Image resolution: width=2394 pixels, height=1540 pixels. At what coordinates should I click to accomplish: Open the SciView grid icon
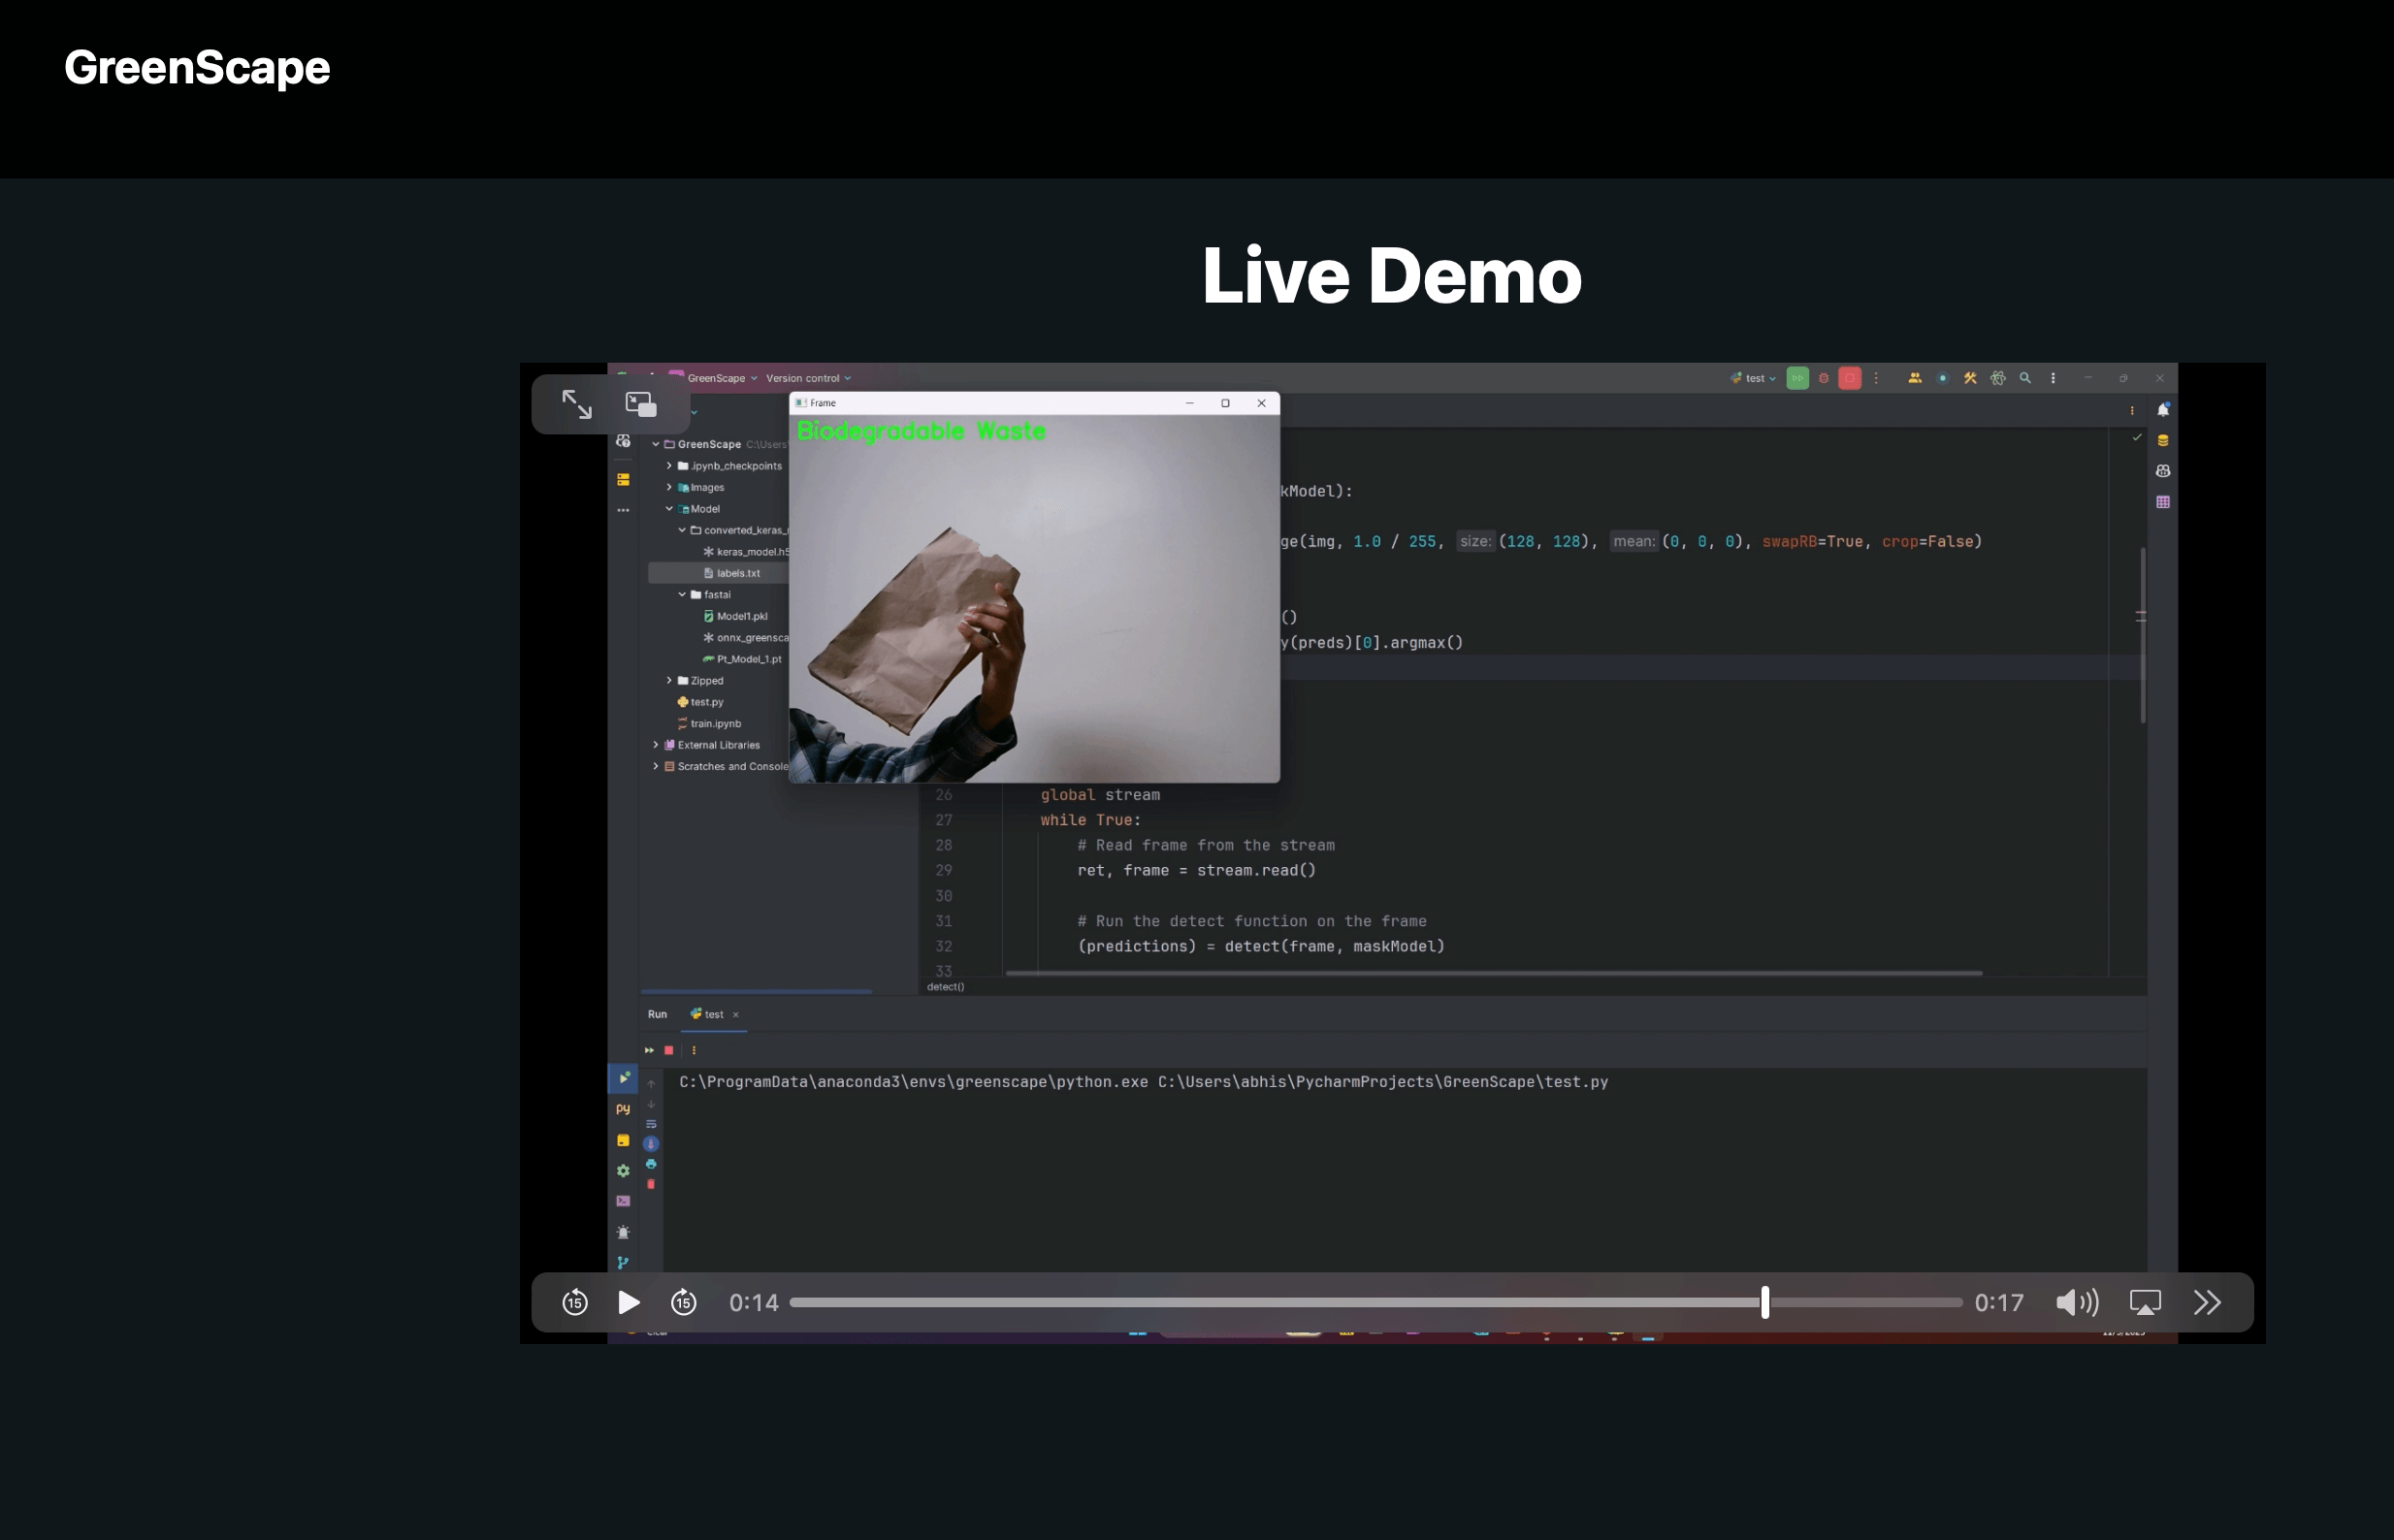2163,502
